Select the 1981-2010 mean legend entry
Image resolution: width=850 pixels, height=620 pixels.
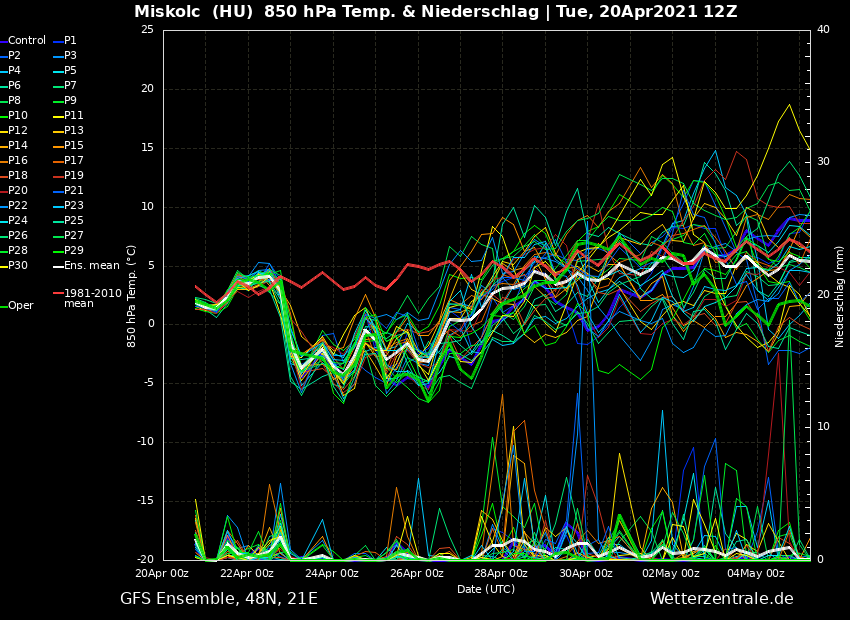(x=92, y=298)
